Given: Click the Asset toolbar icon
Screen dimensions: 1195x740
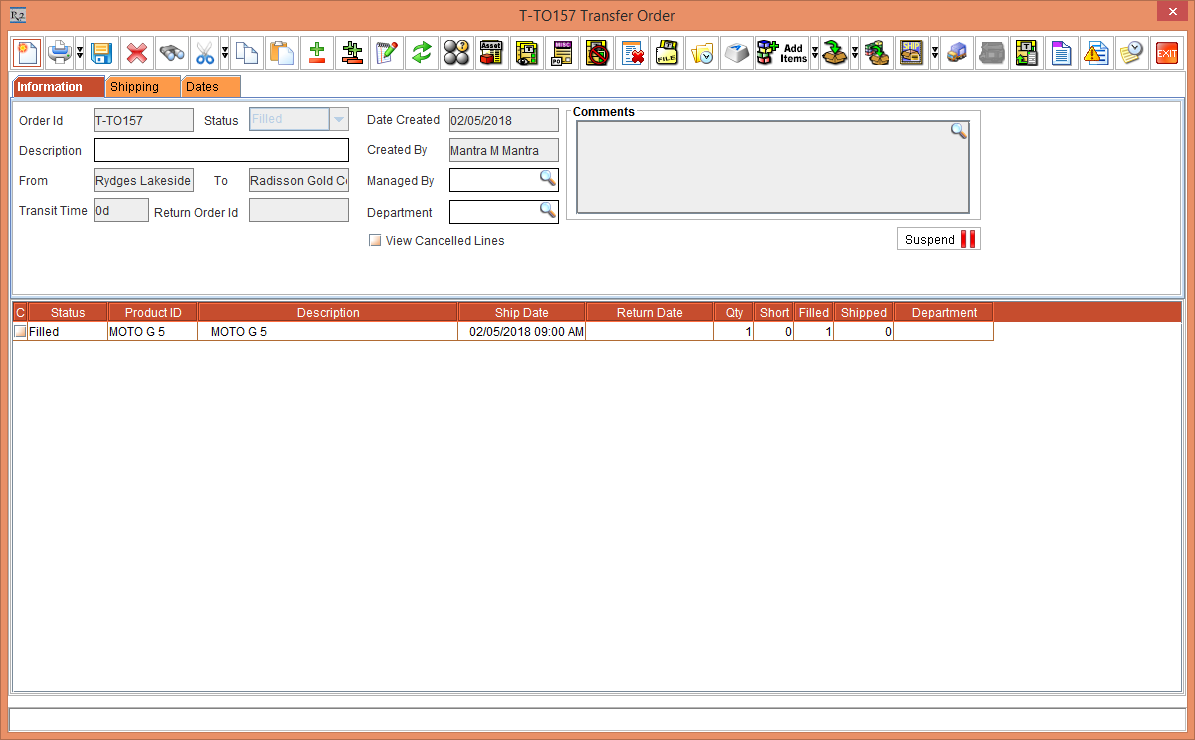Looking at the screenshot, I should 490,53.
